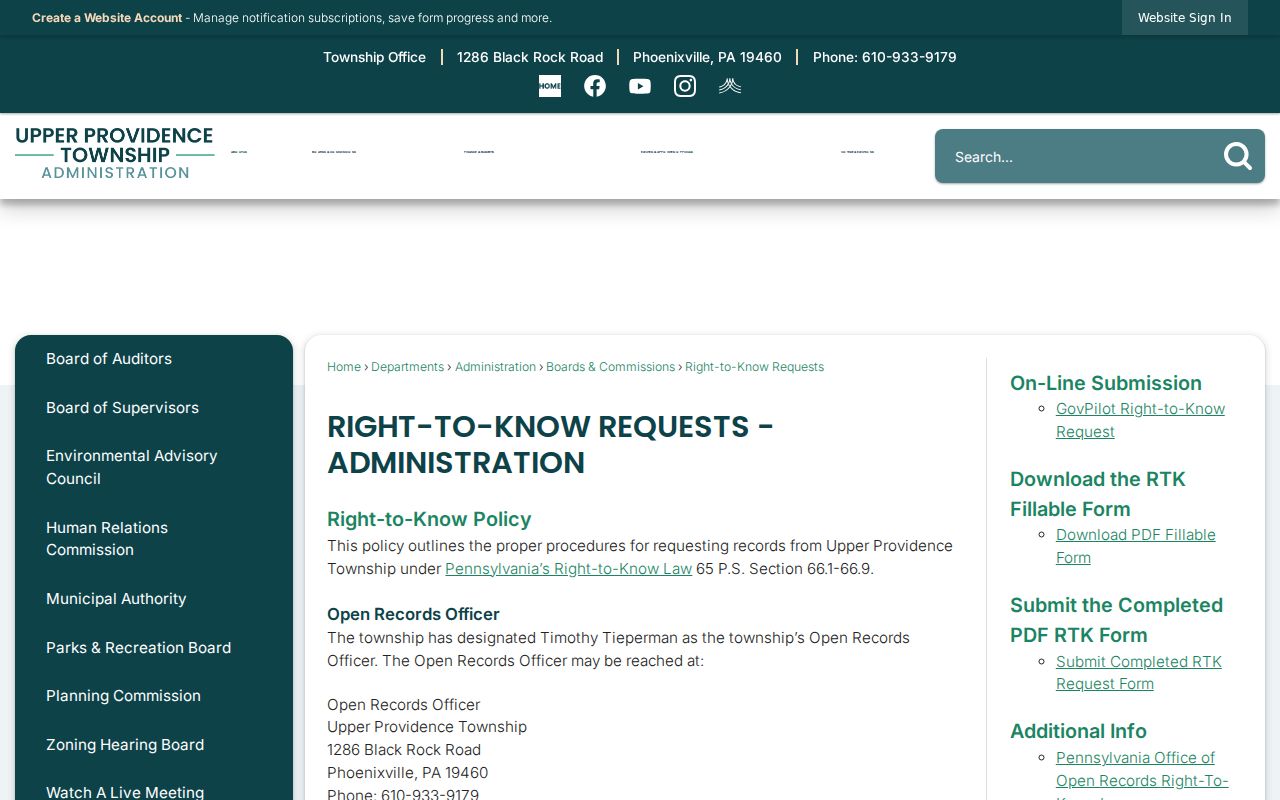
Task: Open Submit Completed RTK Request Form link
Action: tap(1139, 673)
